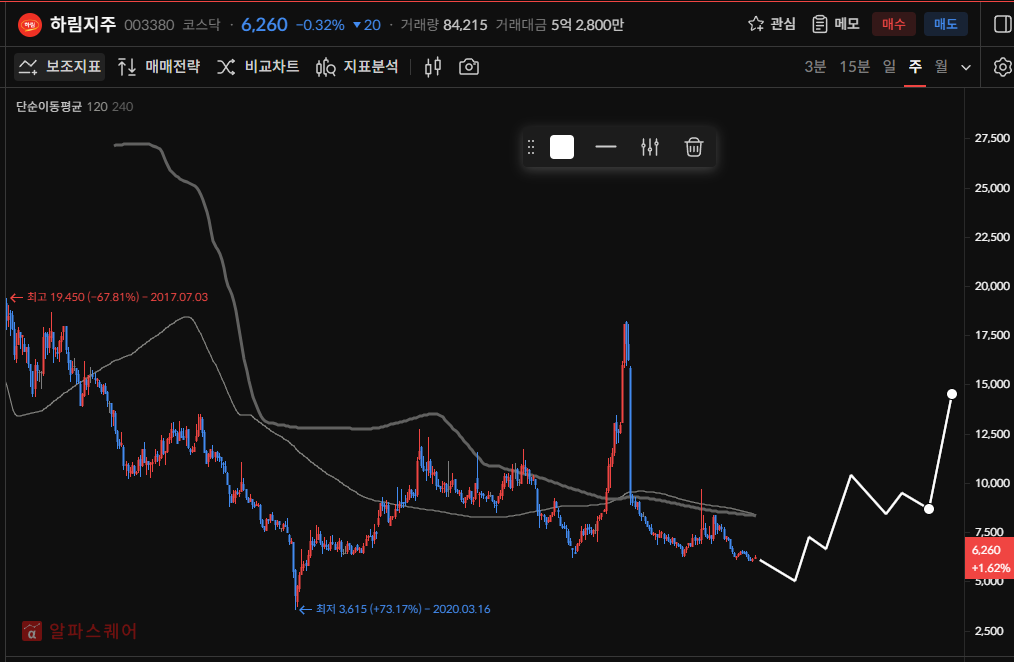Switch to 월 monthly chart tab
The width and height of the screenshot is (1014, 662).
click(x=941, y=67)
